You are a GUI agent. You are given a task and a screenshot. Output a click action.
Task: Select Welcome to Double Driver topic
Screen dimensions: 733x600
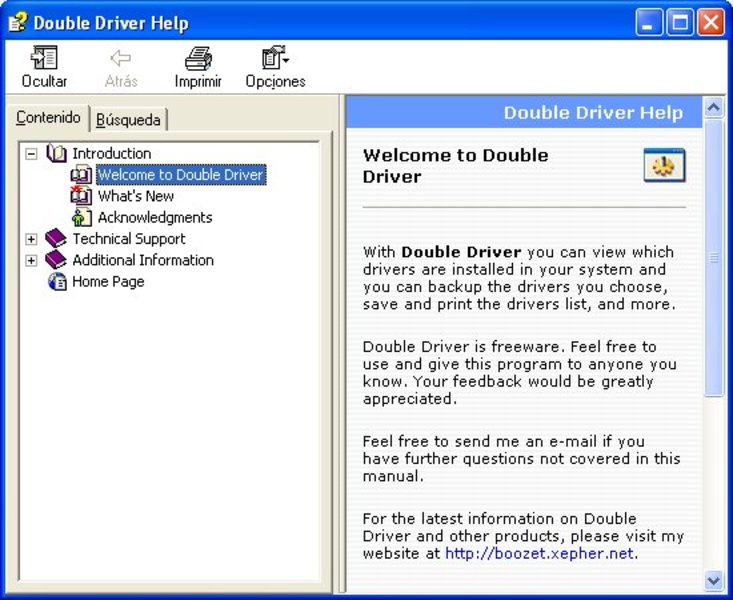tap(180, 175)
